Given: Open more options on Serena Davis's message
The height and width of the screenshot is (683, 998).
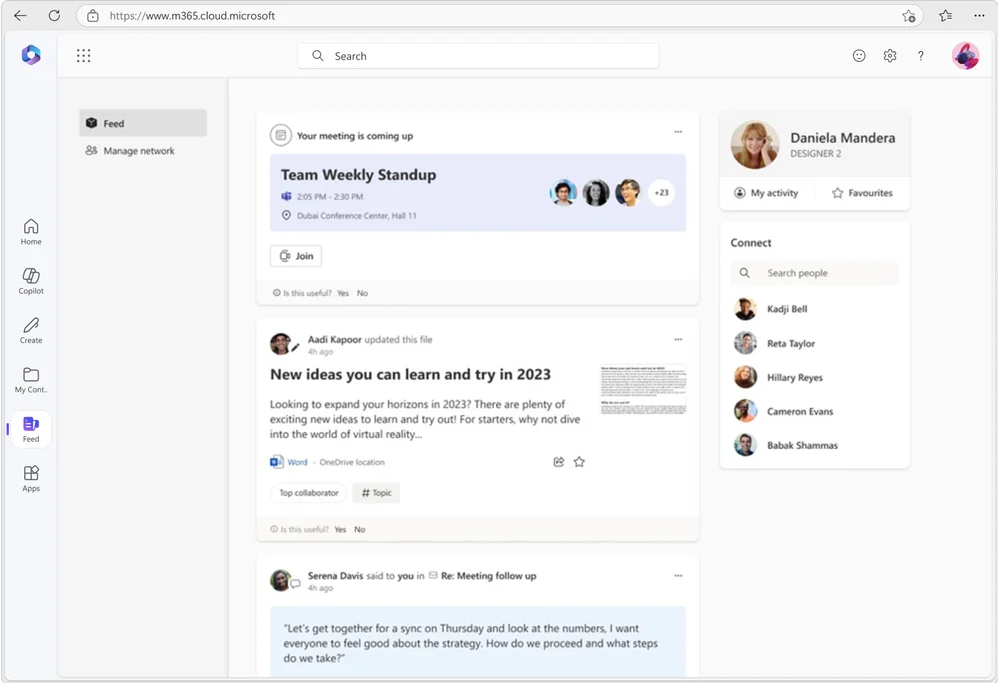Looking at the screenshot, I should (x=678, y=575).
